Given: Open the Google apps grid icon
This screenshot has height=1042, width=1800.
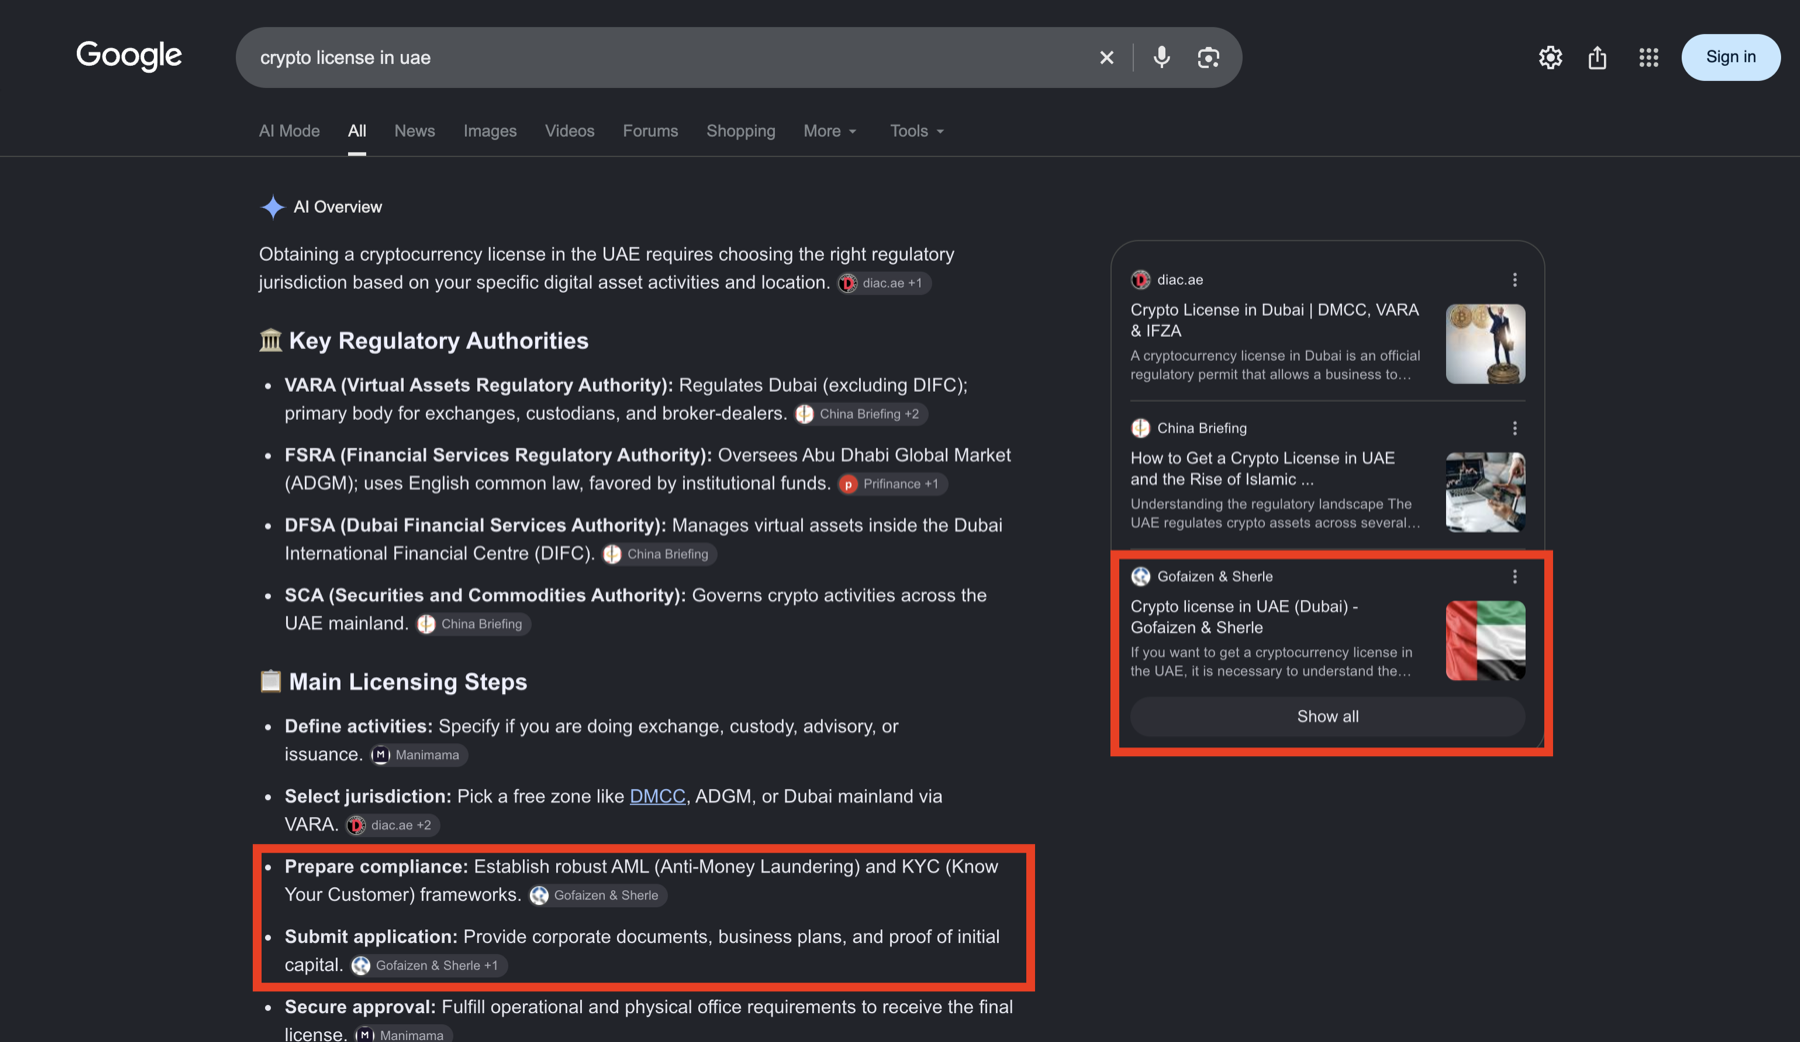Looking at the screenshot, I should 1649,58.
